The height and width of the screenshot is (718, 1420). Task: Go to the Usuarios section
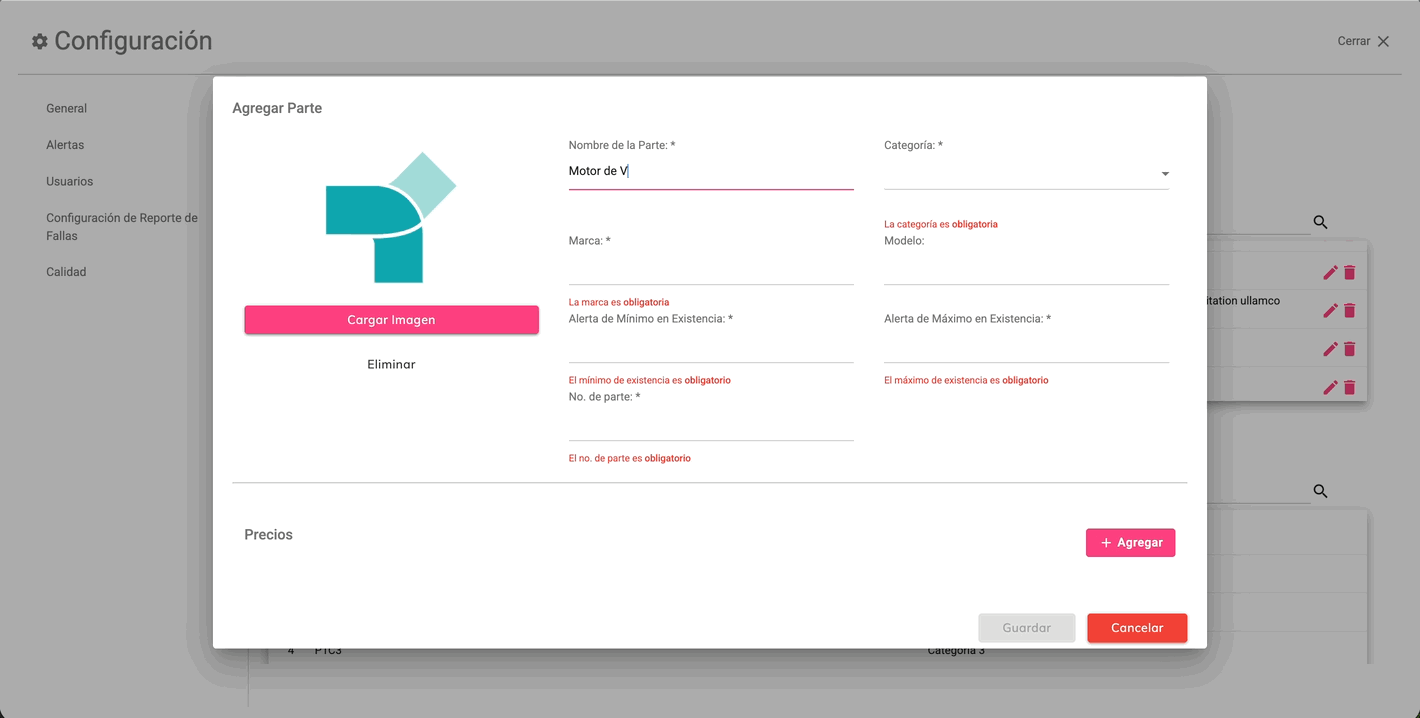tap(69, 181)
